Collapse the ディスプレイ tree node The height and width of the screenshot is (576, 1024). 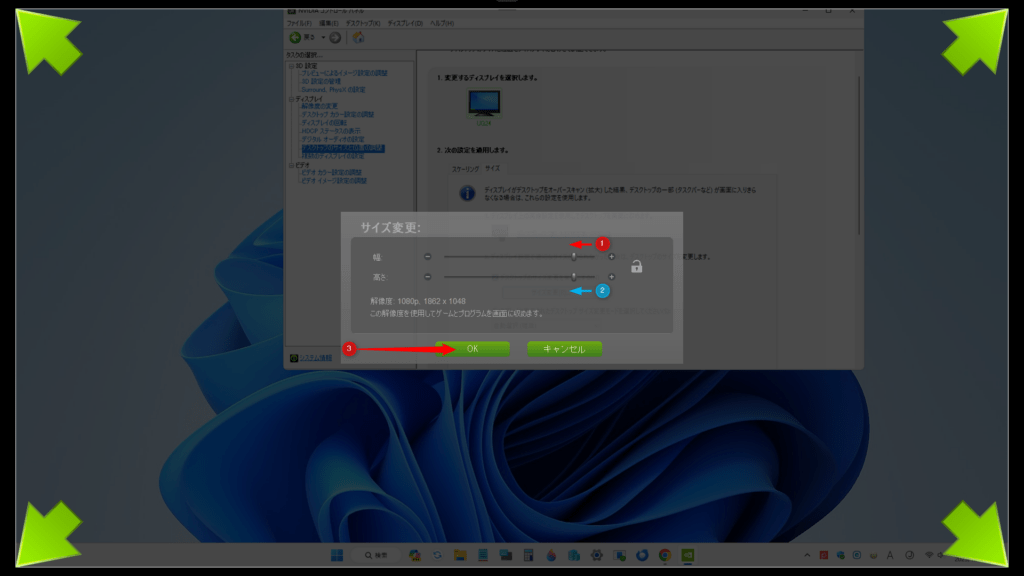coord(290,99)
